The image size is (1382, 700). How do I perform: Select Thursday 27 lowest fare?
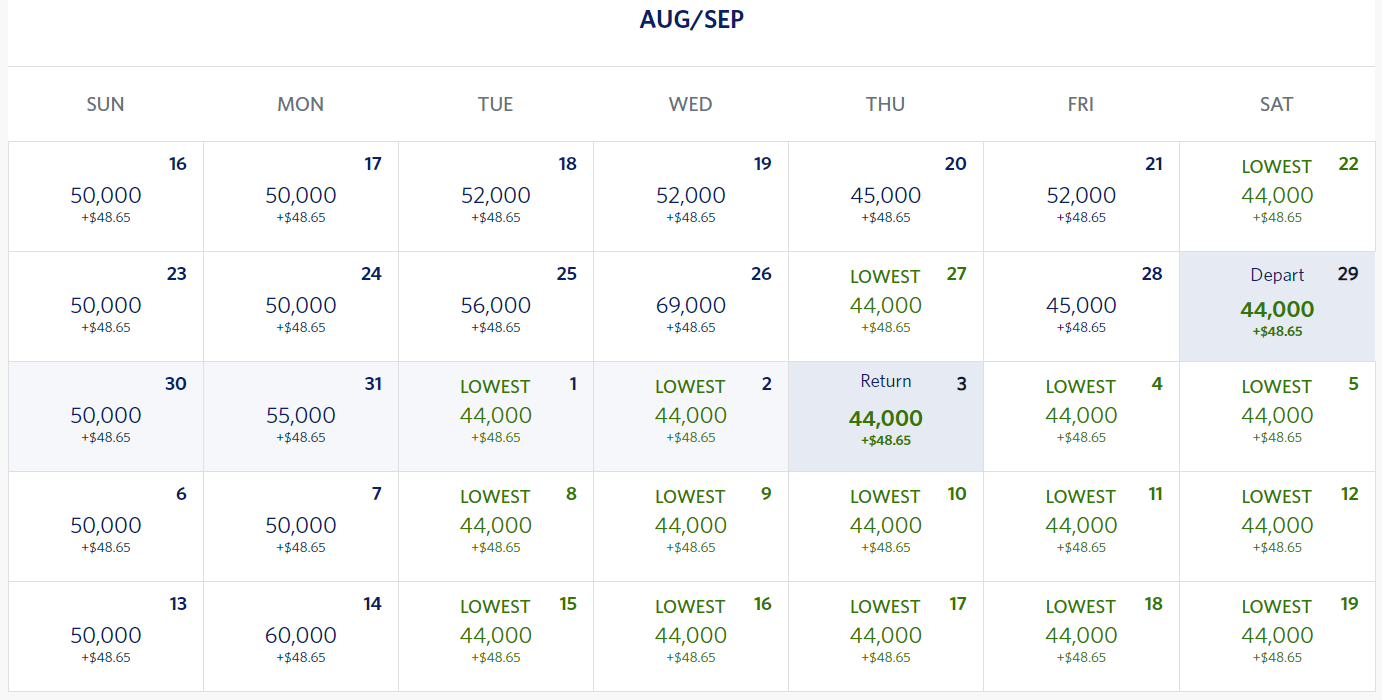click(886, 306)
